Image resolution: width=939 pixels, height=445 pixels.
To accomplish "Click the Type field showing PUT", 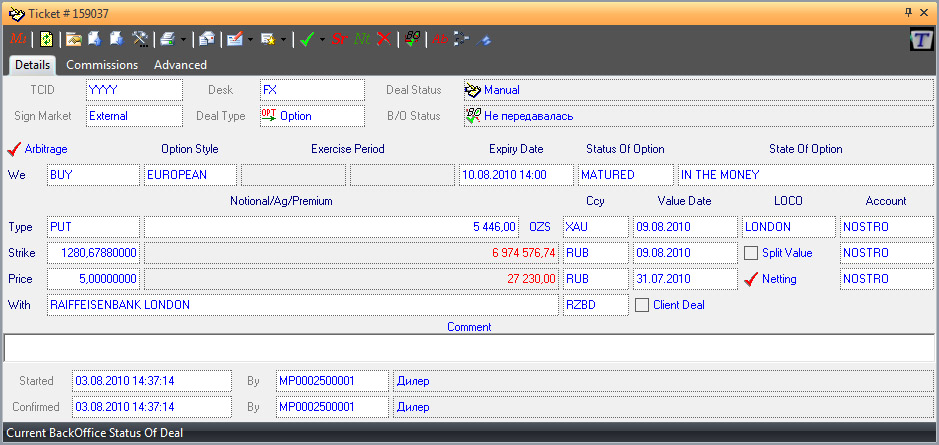I will pyautogui.click(x=93, y=227).
